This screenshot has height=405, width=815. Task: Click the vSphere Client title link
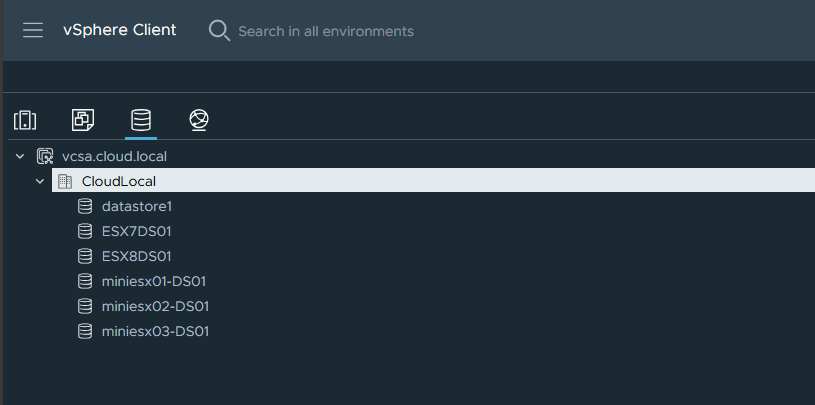[x=119, y=30]
